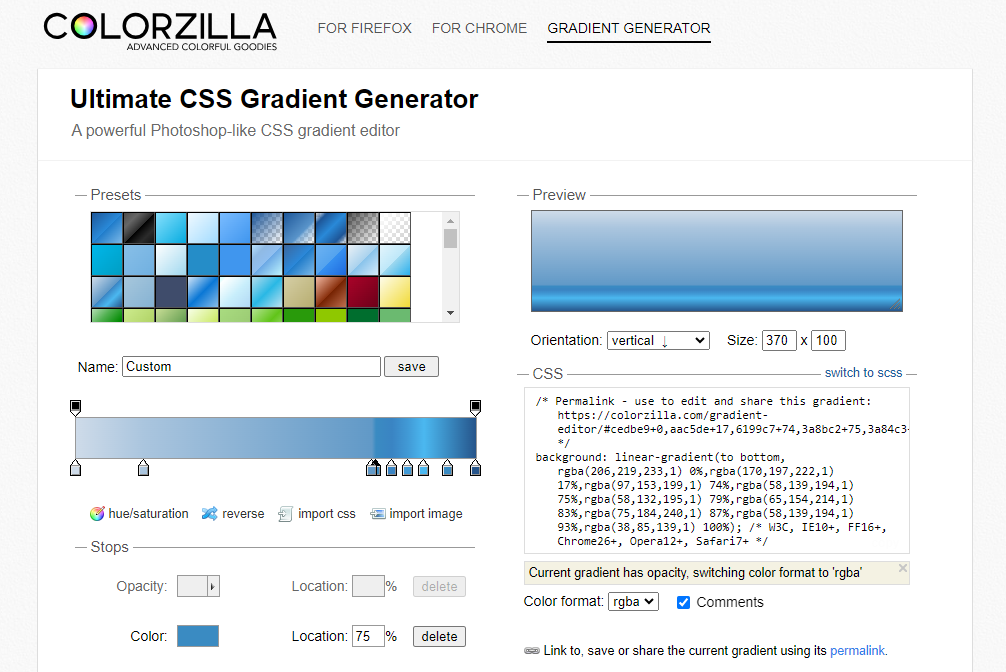Viewport: 1006px width, 672px height.
Task: Click the switch to scss link
Action: point(863,373)
